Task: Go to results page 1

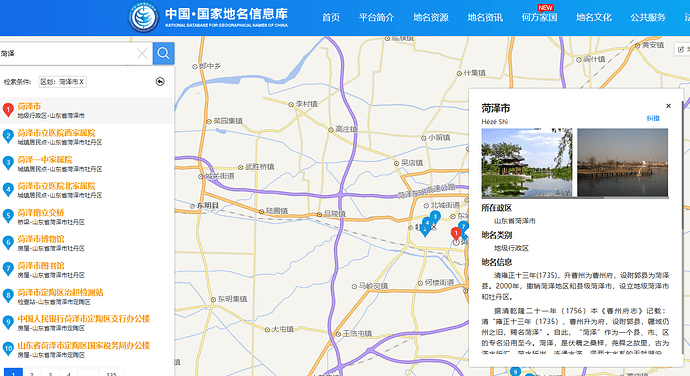Action: [x=13, y=372]
